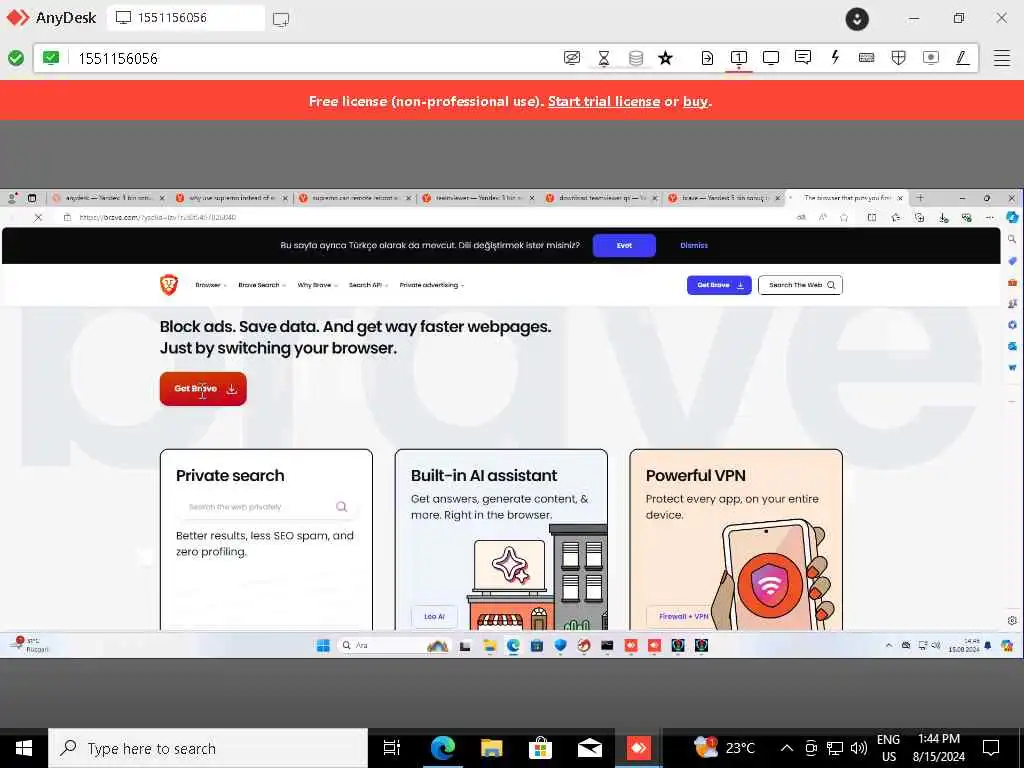Click the red Get Brave download button
1024x768 pixels.
pyautogui.click(x=203, y=389)
